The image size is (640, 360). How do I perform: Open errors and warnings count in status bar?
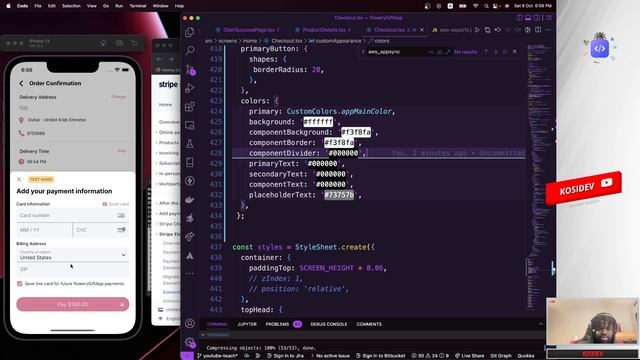coord(430,356)
